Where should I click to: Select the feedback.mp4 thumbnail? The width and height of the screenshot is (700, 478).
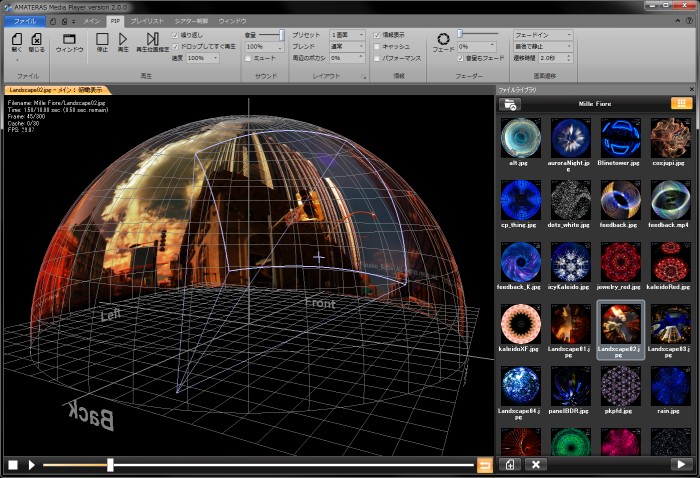click(x=671, y=200)
